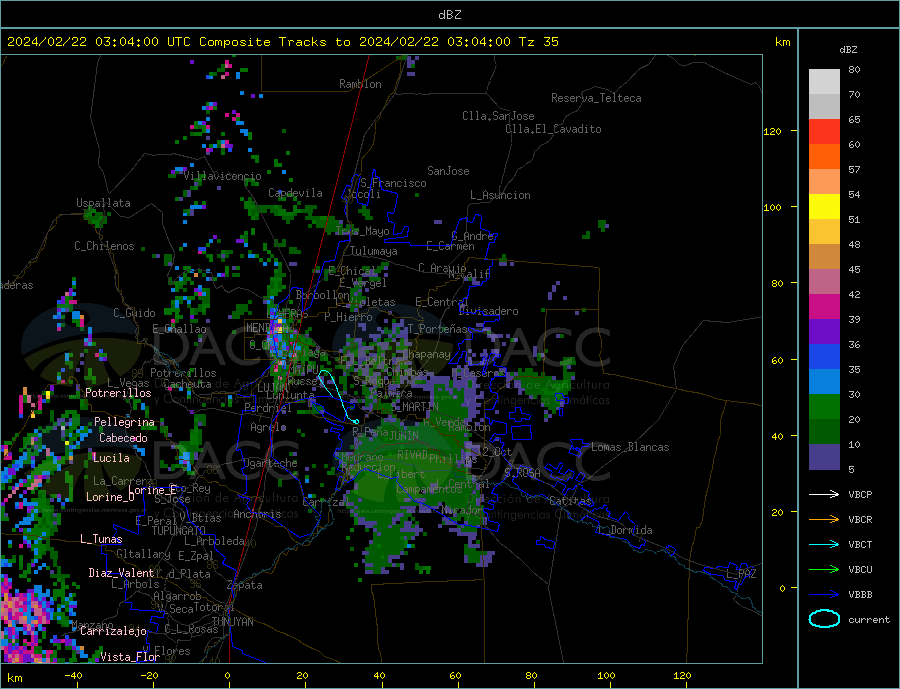
Task: Click the white VBCP arrow in legend
Action: pyautogui.click(x=824, y=494)
